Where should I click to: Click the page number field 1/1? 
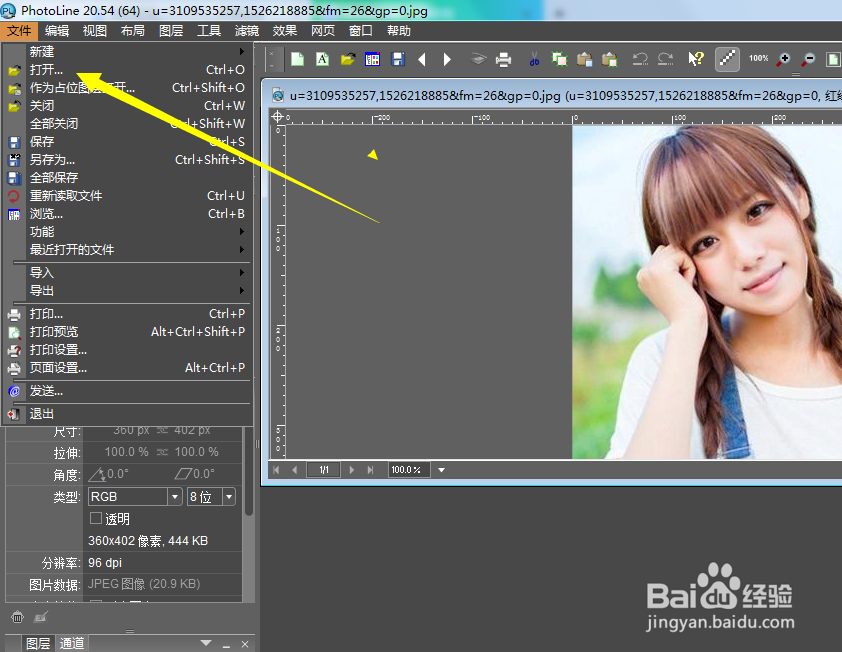click(323, 470)
